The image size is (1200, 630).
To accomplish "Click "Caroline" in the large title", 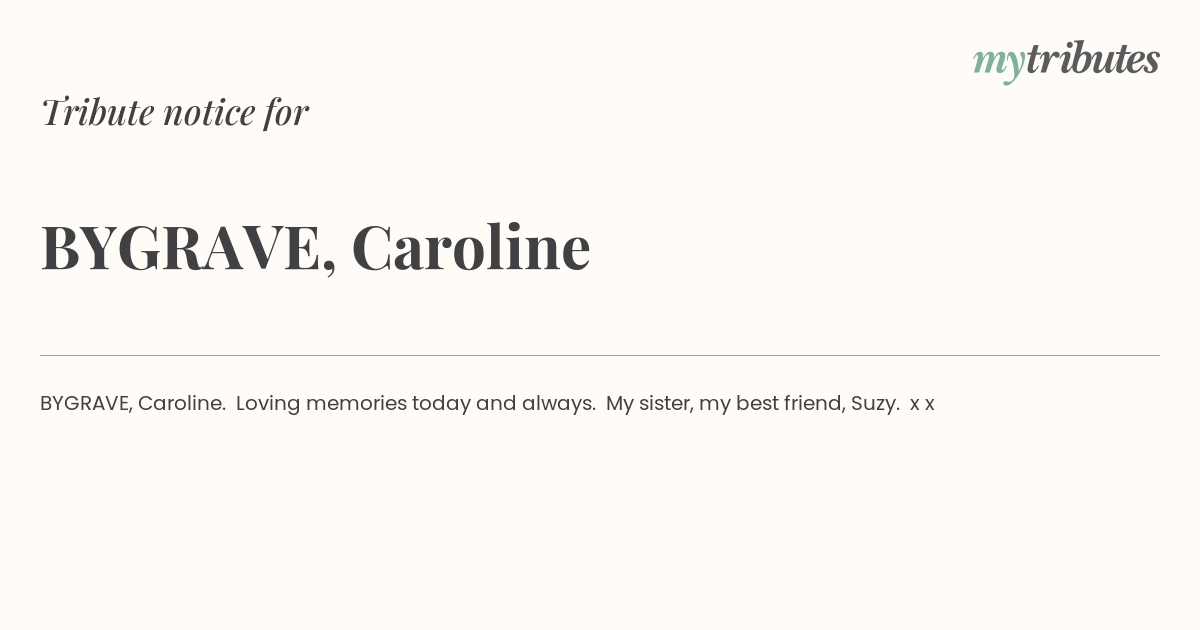I will coord(471,246).
